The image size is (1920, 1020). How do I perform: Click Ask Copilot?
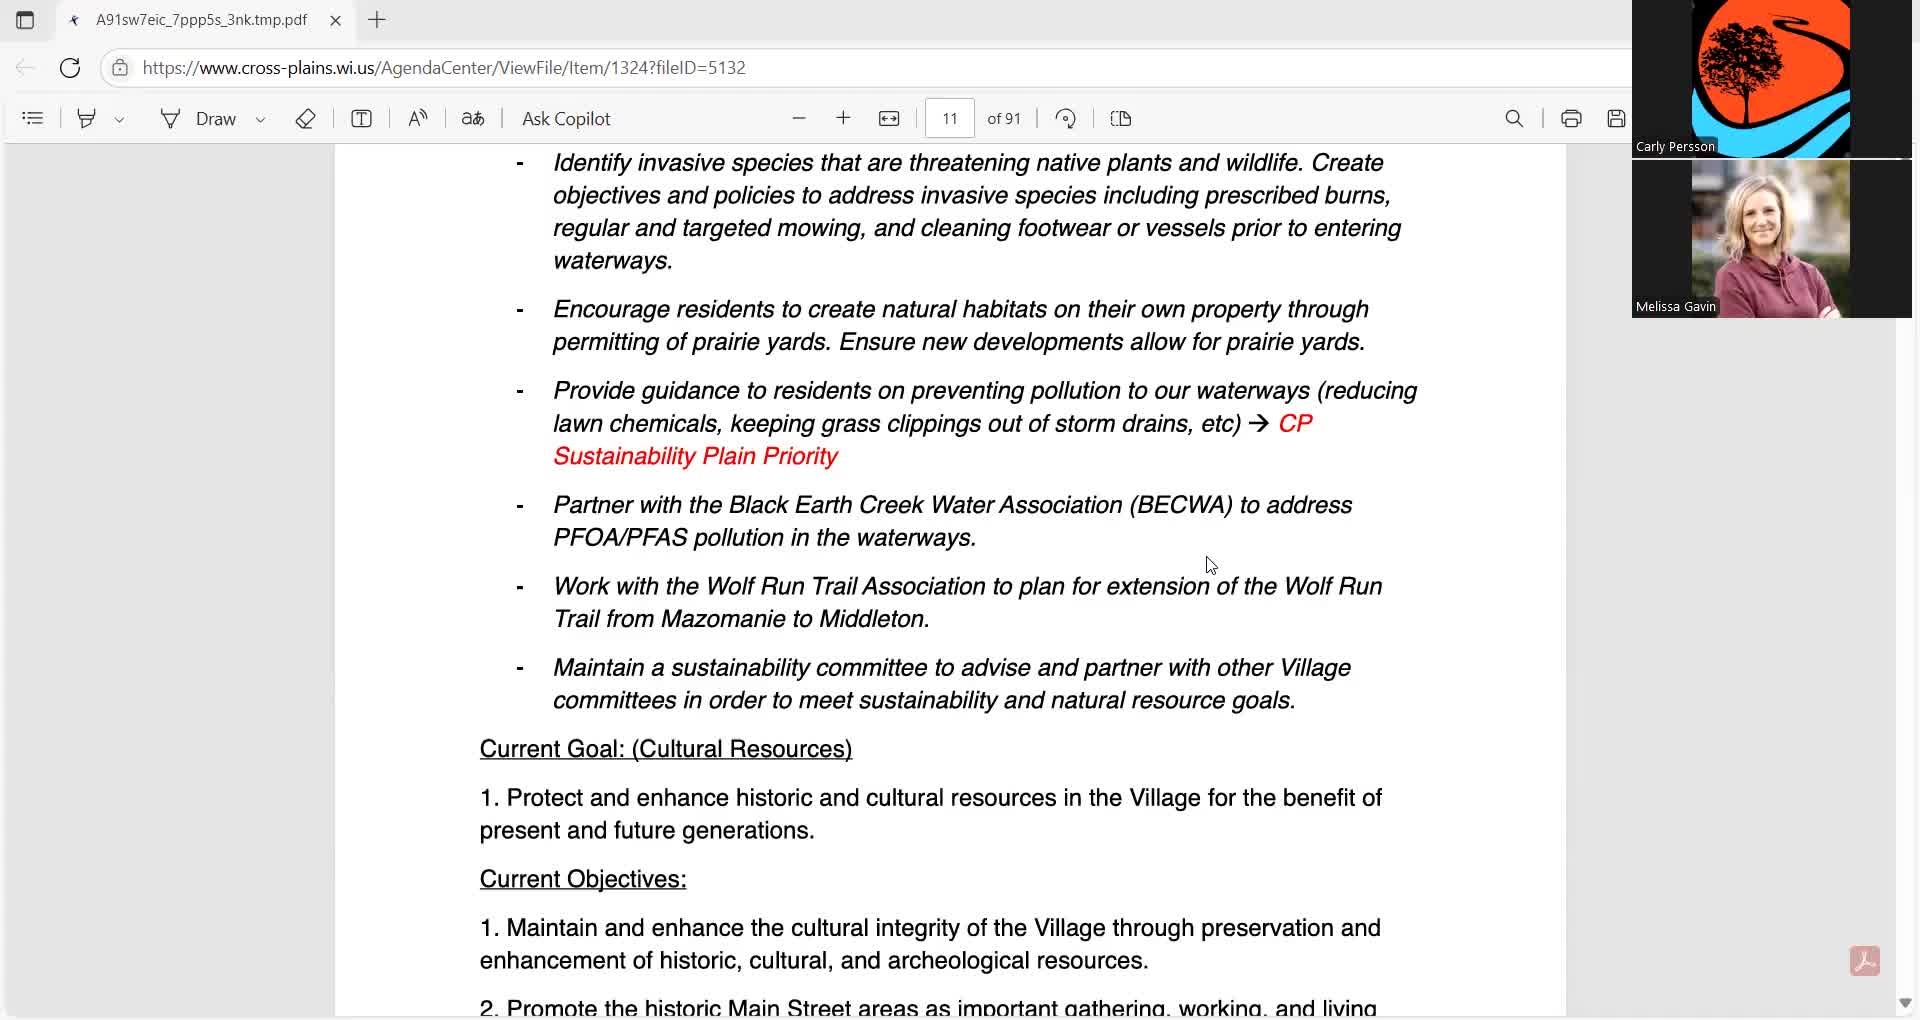click(566, 119)
